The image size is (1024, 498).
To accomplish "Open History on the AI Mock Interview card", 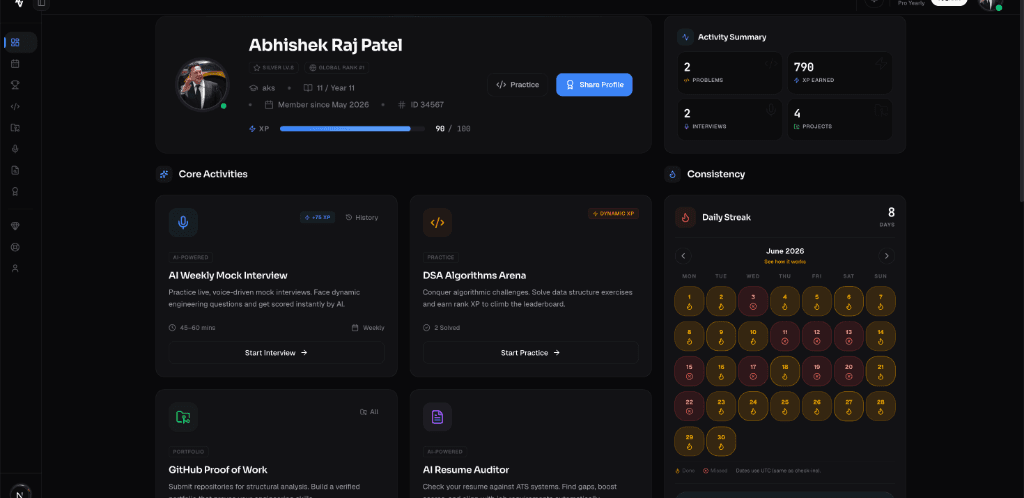I will pyautogui.click(x=362, y=217).
